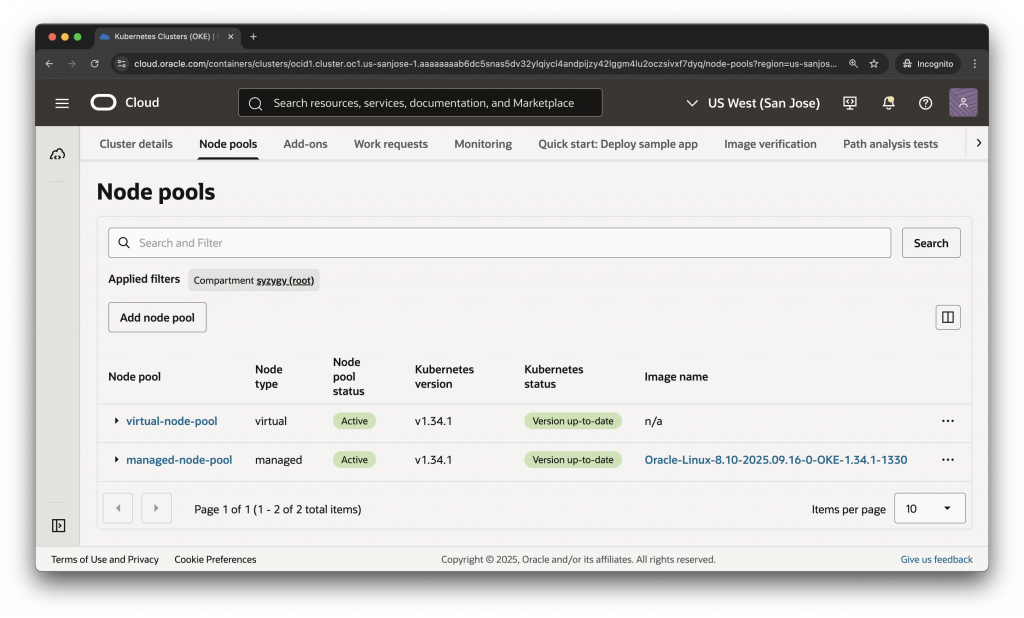Screen dimensions: 1024x618
Task: Expand the managed-node-pool row
Action: [x=116, y=460]
